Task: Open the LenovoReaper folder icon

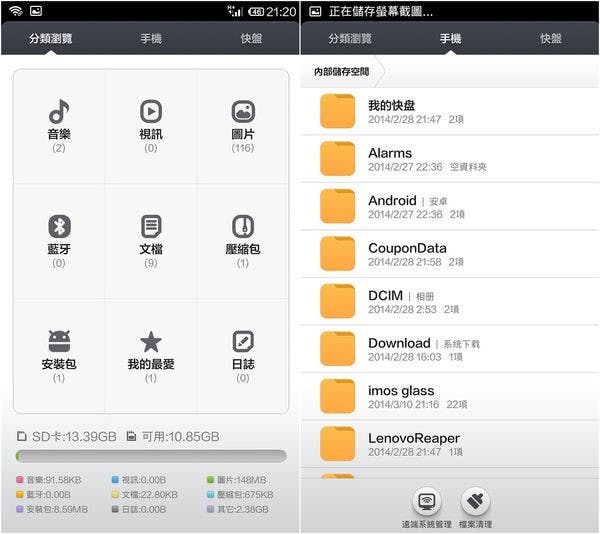Action: coord(338,444)
